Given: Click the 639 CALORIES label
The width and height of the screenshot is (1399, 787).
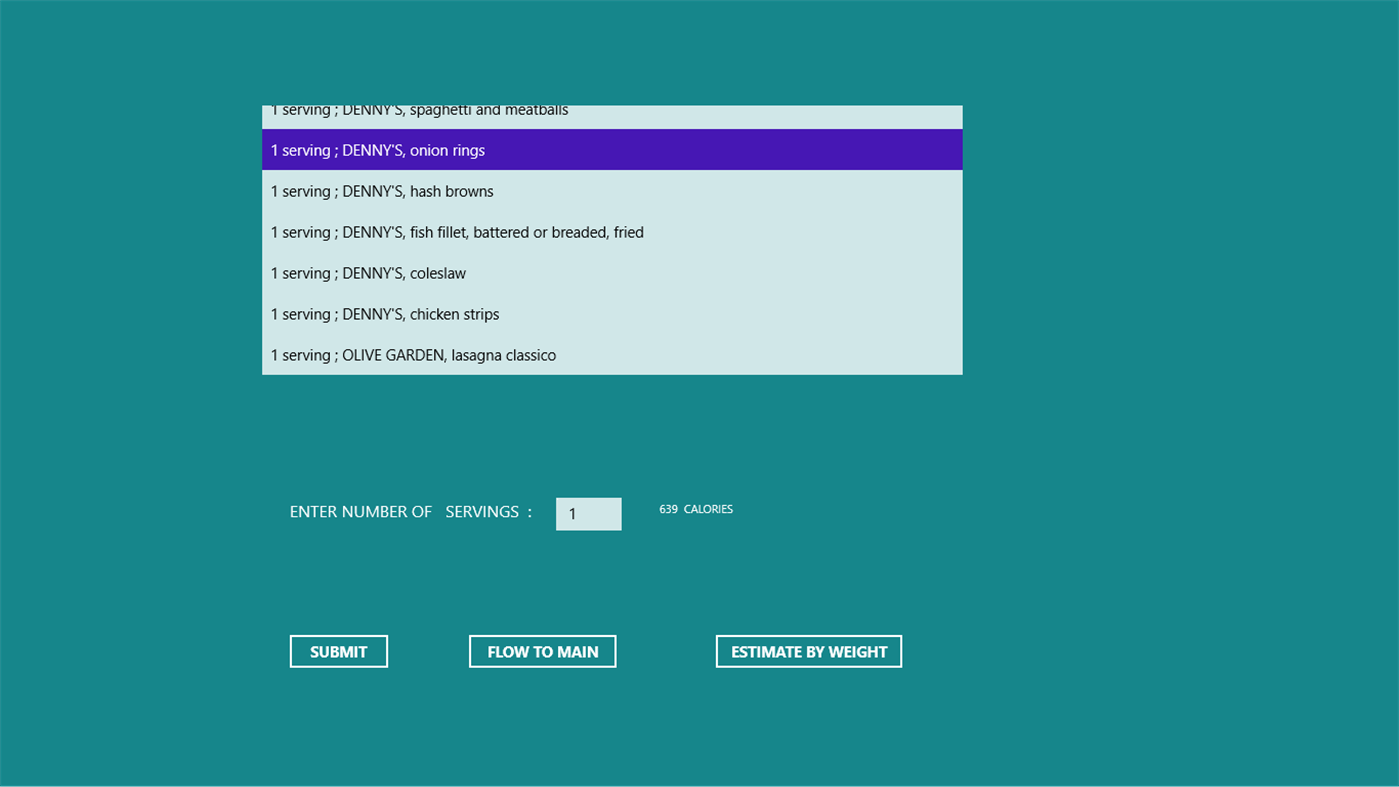Looking at the screenshot, I should pos(695,509).
